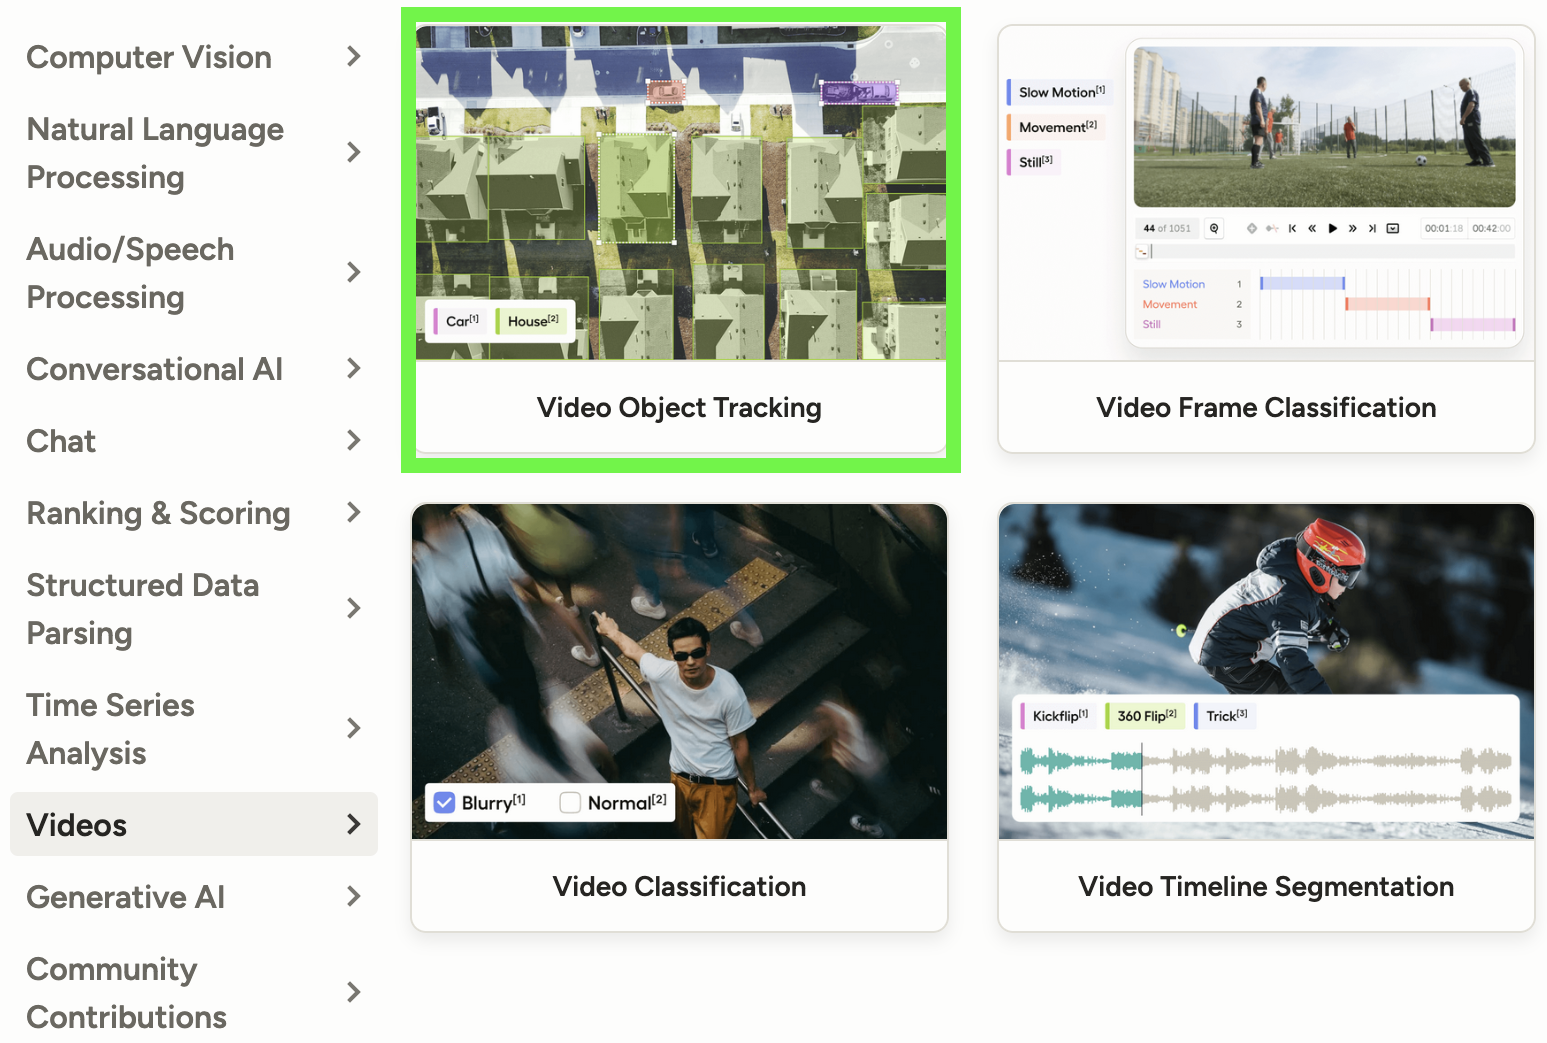Expand the Community Contributions category
The width and height of the screenshot is (1547, 1043).
tap(126, 992)
